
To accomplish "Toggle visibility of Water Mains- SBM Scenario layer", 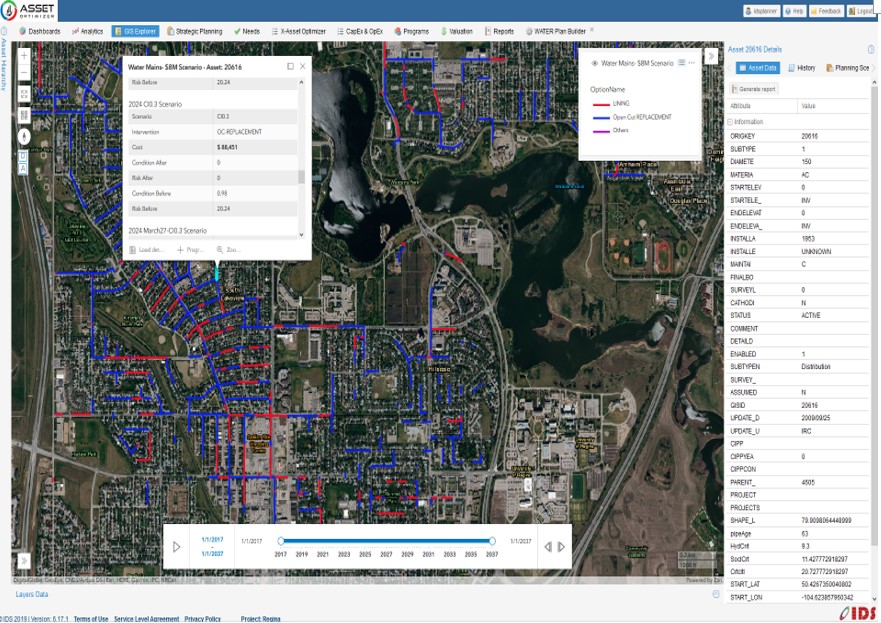I will [597, 60].
